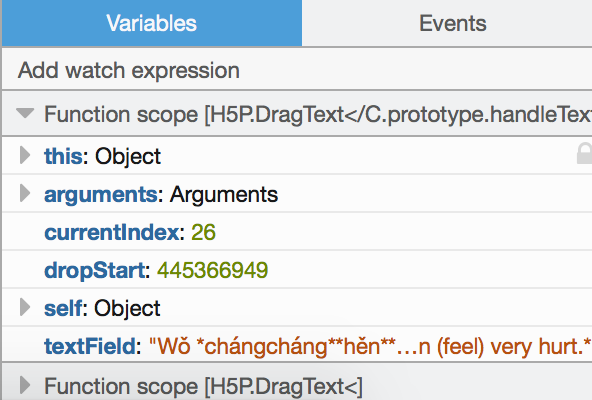Click the Add watch expression field

click(x=297, y=70)
